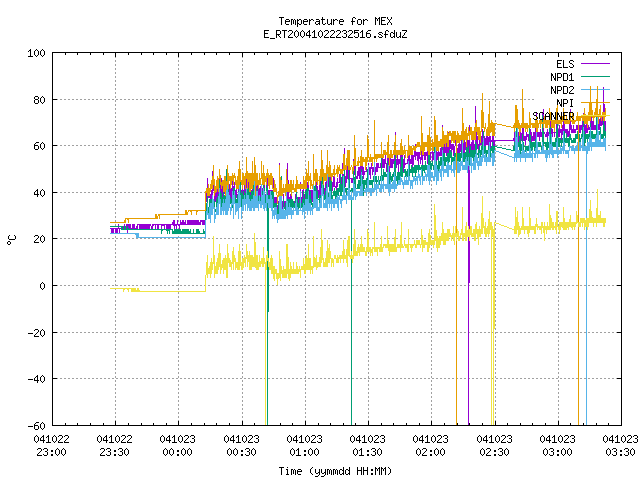The image size is (640, 480).
Task: Click the x-axis tick label 041023 03:30
Action: (620, 446)
